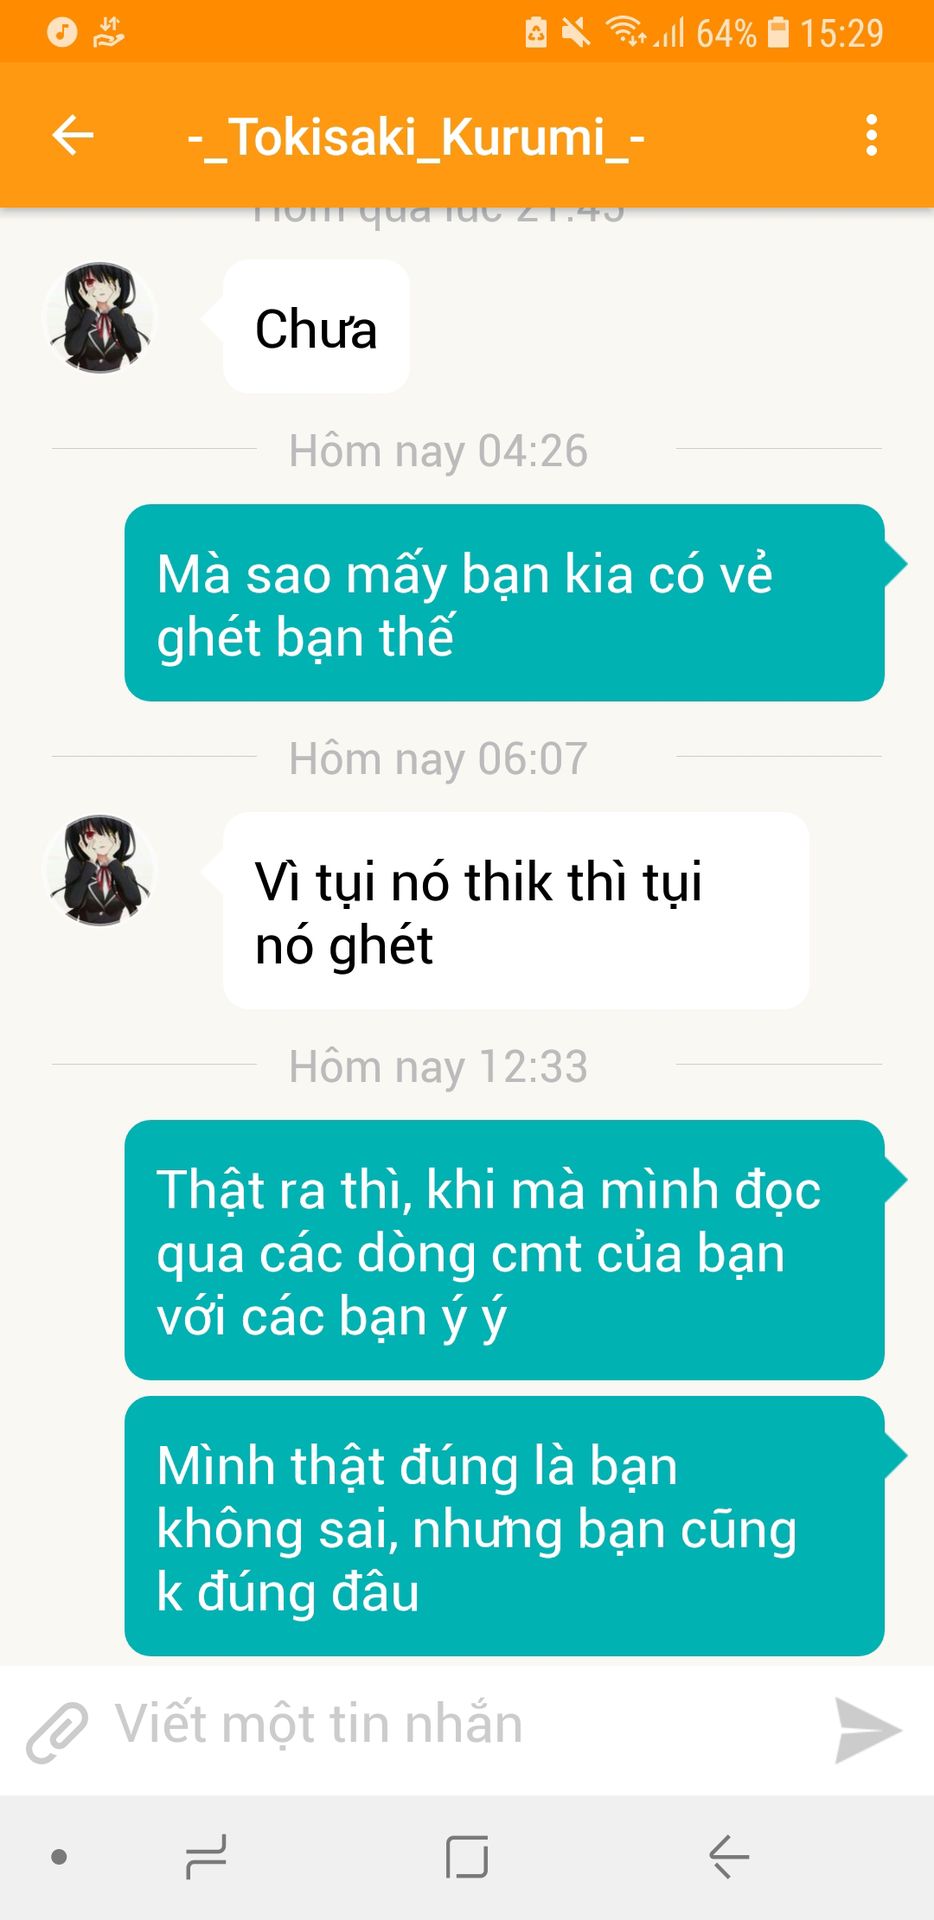The width and height of the screenshot is (934, 1920).
Task: Tap the Android recent apps button
Action: pyautogui.click(x=206, y=1858)
